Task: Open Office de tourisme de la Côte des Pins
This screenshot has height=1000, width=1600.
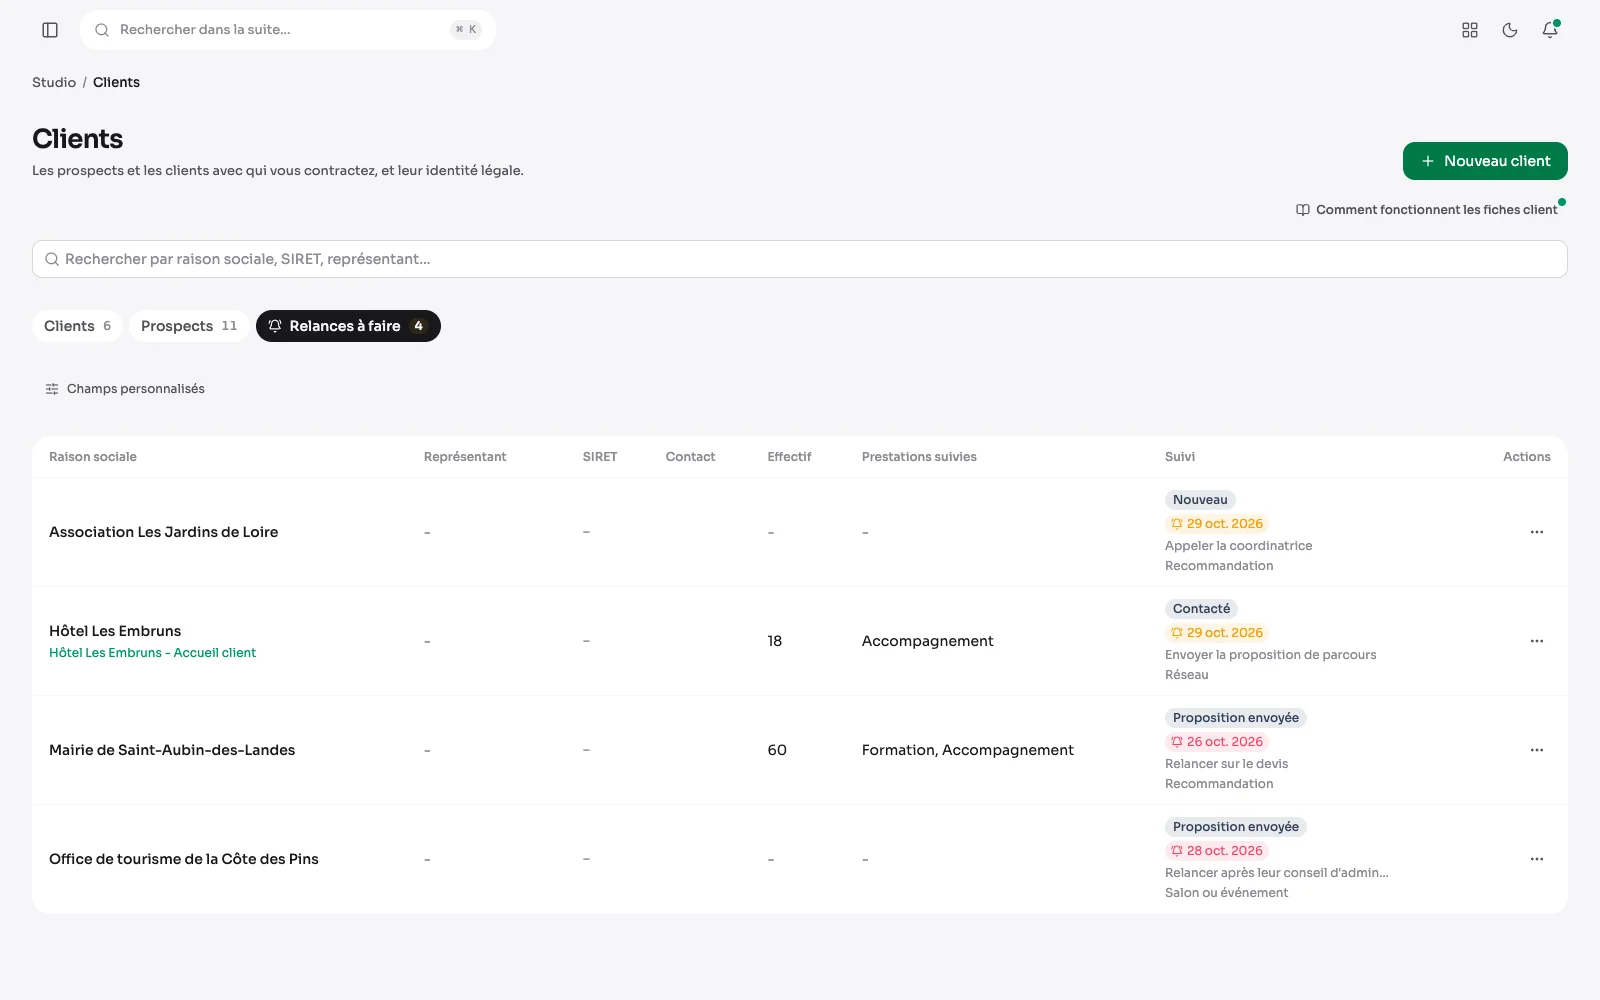Action: click(184, 859)
